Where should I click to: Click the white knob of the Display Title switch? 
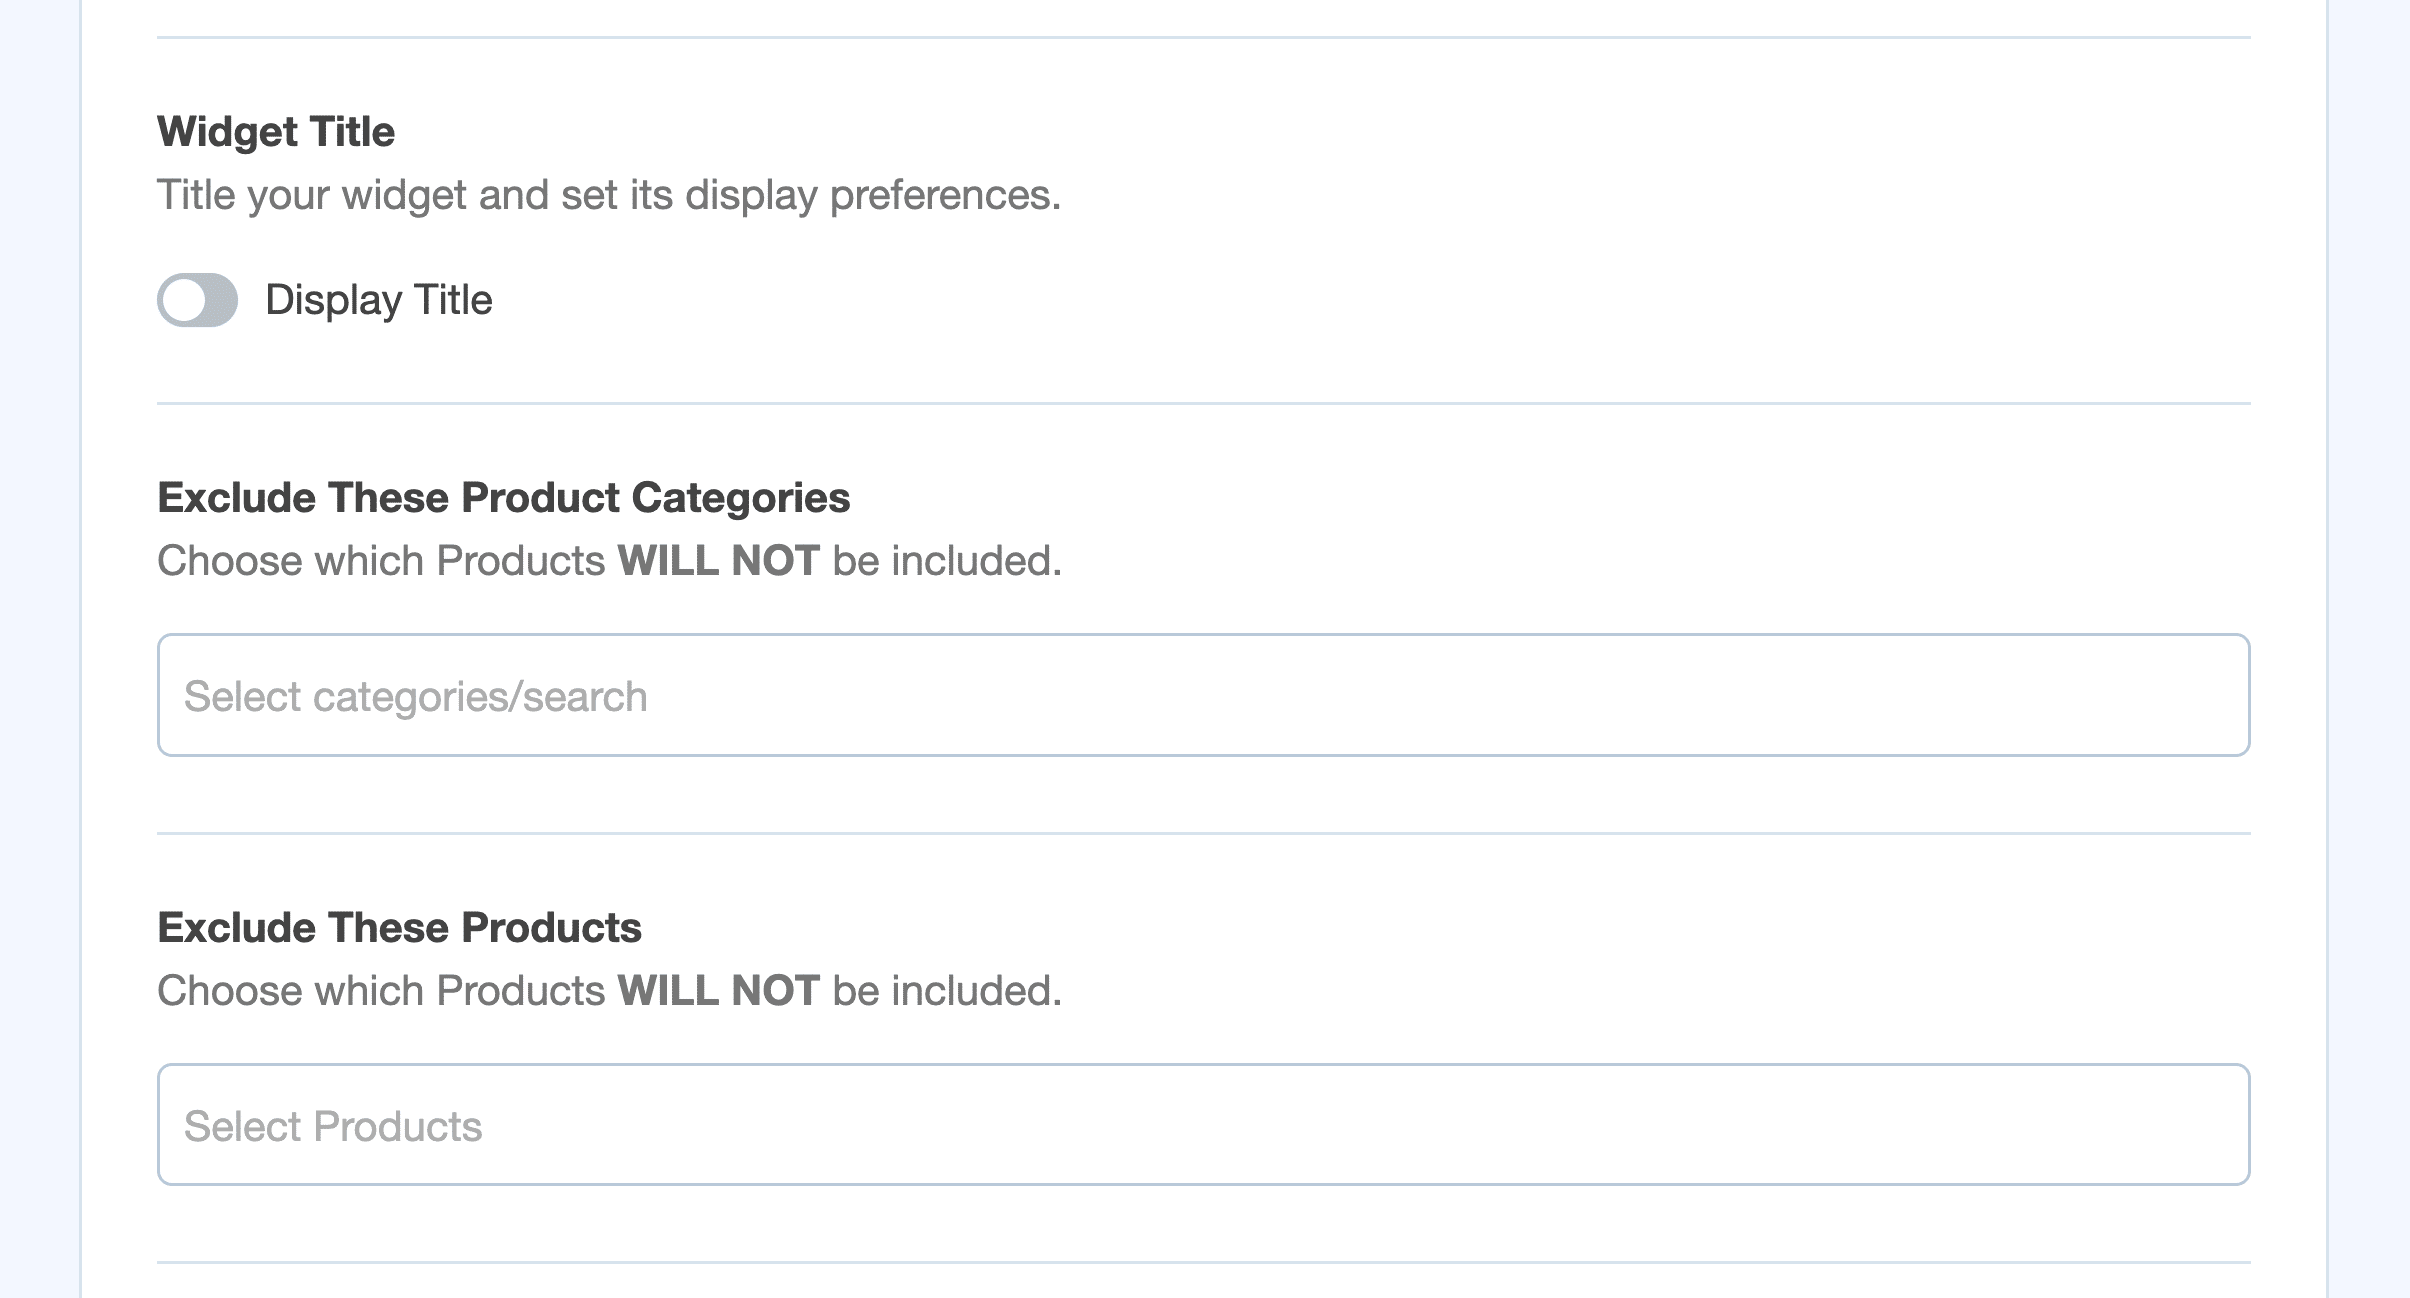tap(184, 300)
